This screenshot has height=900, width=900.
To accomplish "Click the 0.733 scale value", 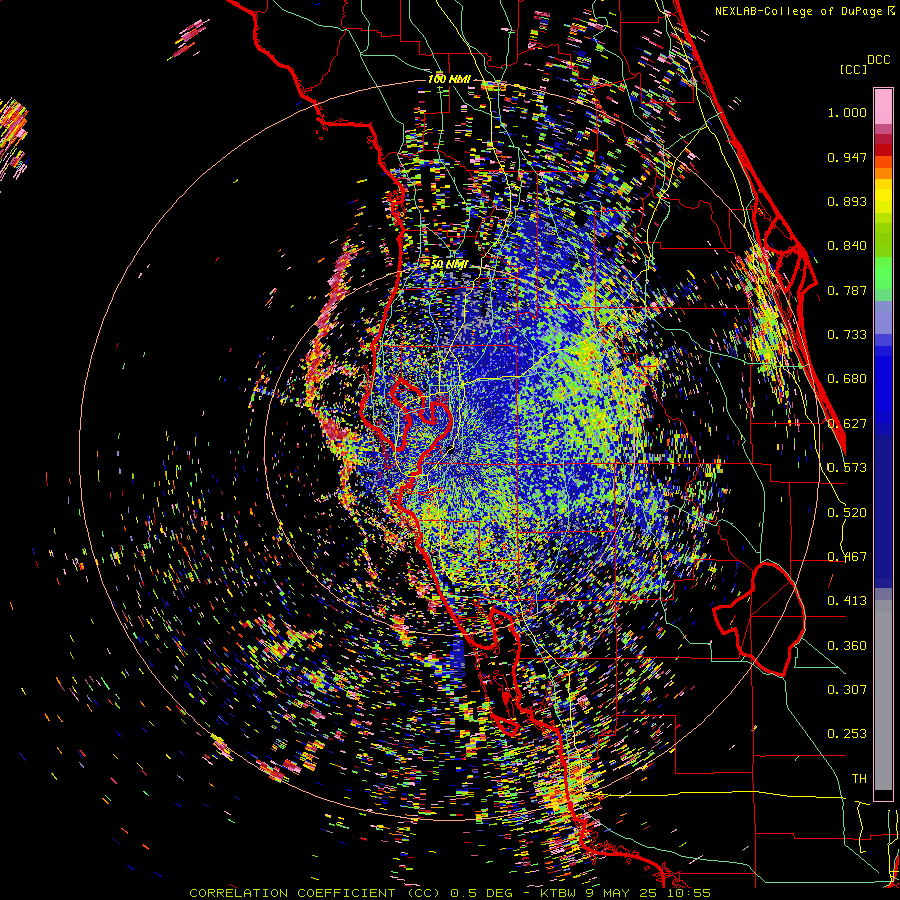I will coord(847,335).
